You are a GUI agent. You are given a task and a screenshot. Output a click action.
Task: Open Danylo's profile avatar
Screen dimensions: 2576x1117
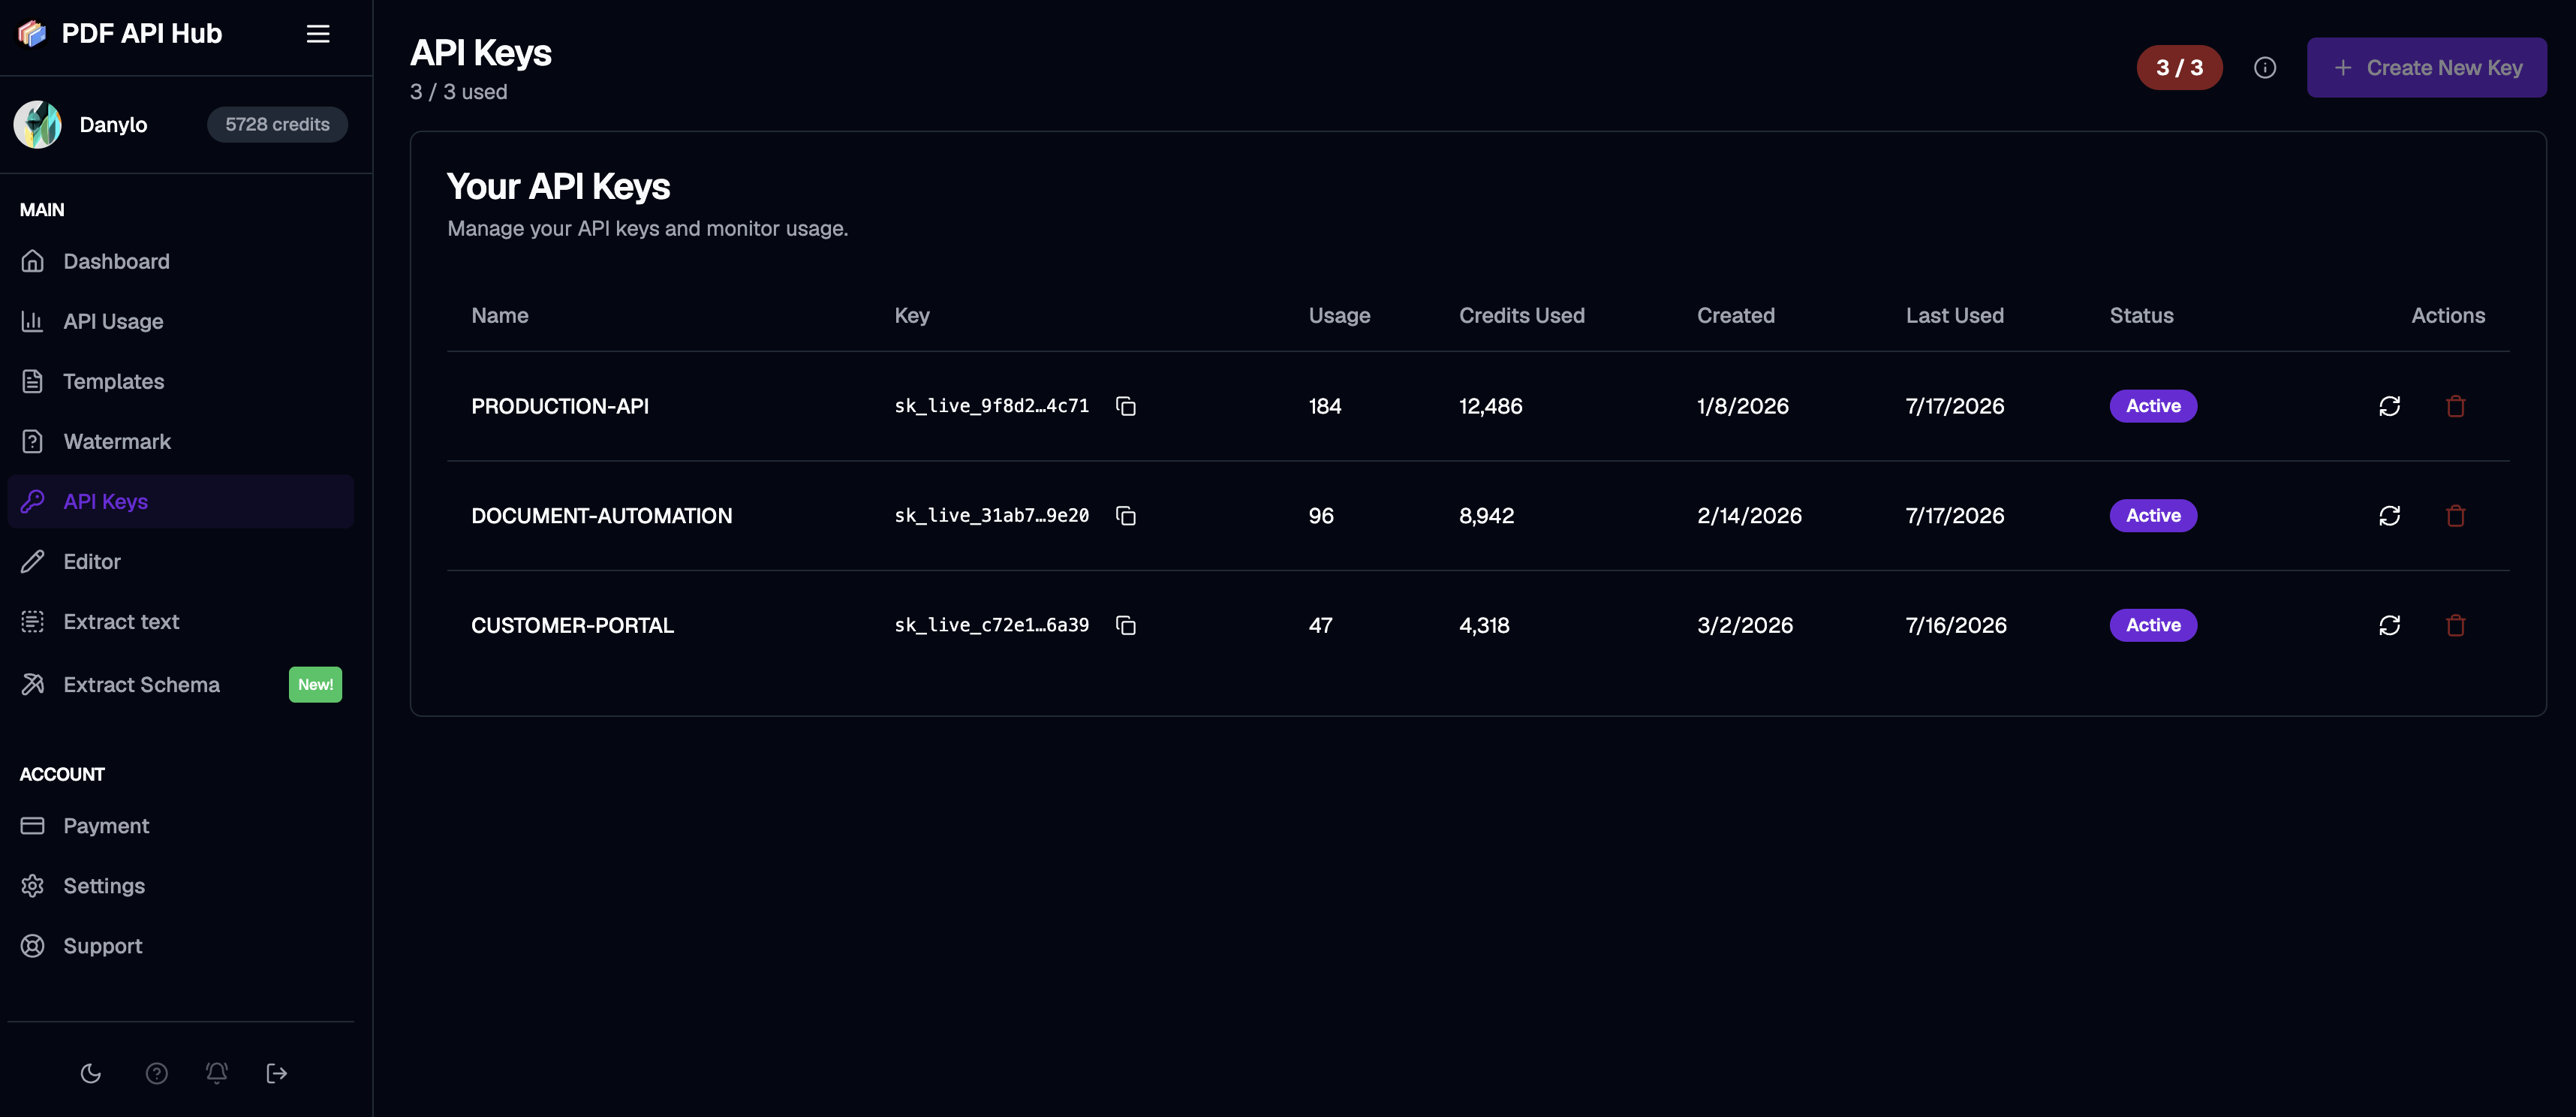(38, 124)
